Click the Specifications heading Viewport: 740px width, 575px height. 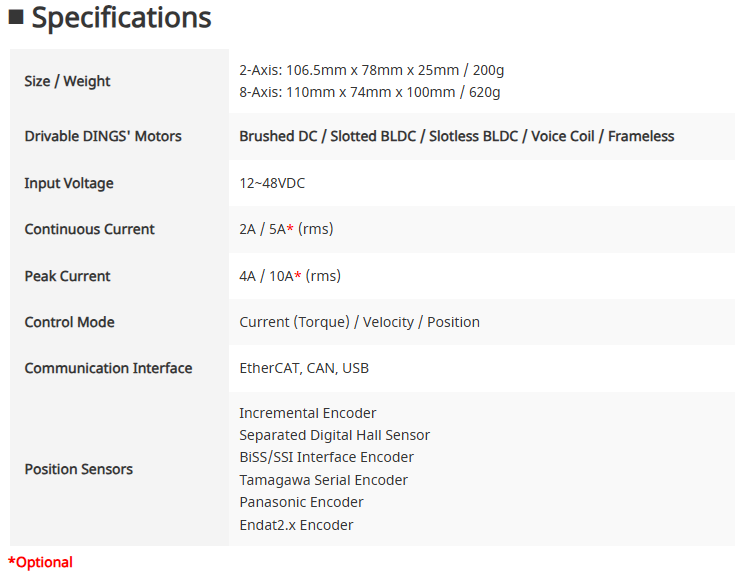click(121, 18)
